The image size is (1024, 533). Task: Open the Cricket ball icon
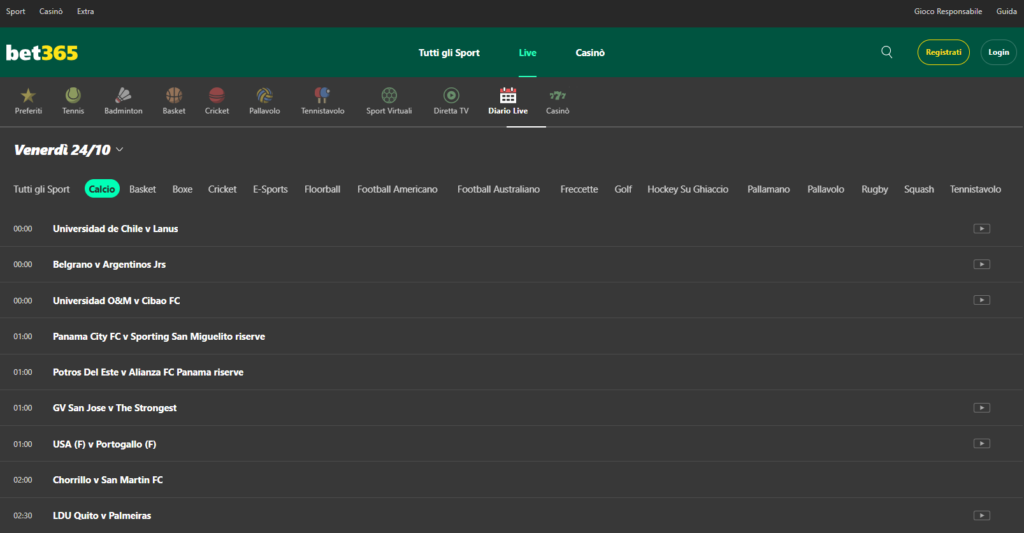[217, 96]
